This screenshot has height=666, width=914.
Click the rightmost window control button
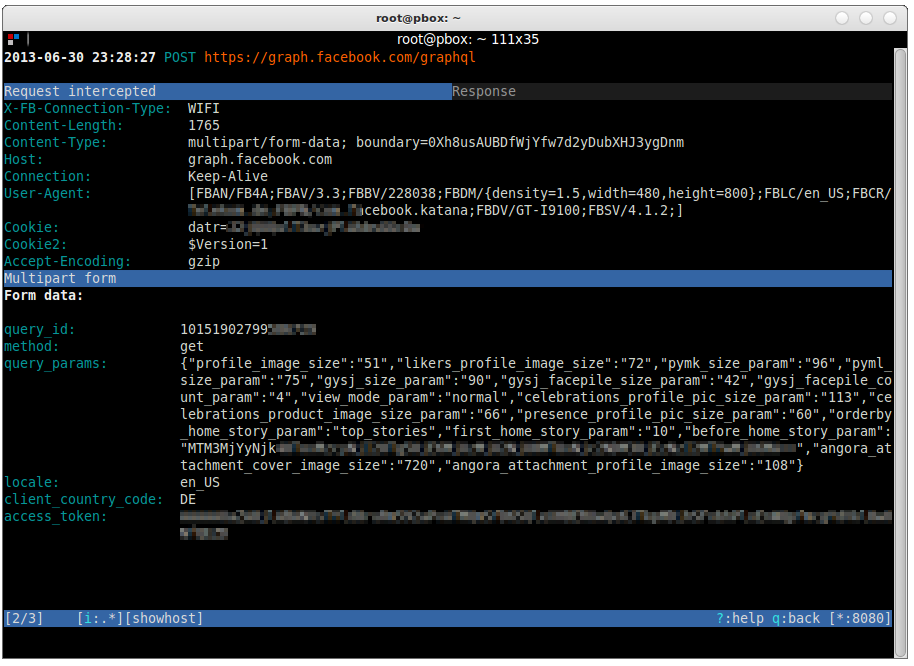(x=890, y=18)
